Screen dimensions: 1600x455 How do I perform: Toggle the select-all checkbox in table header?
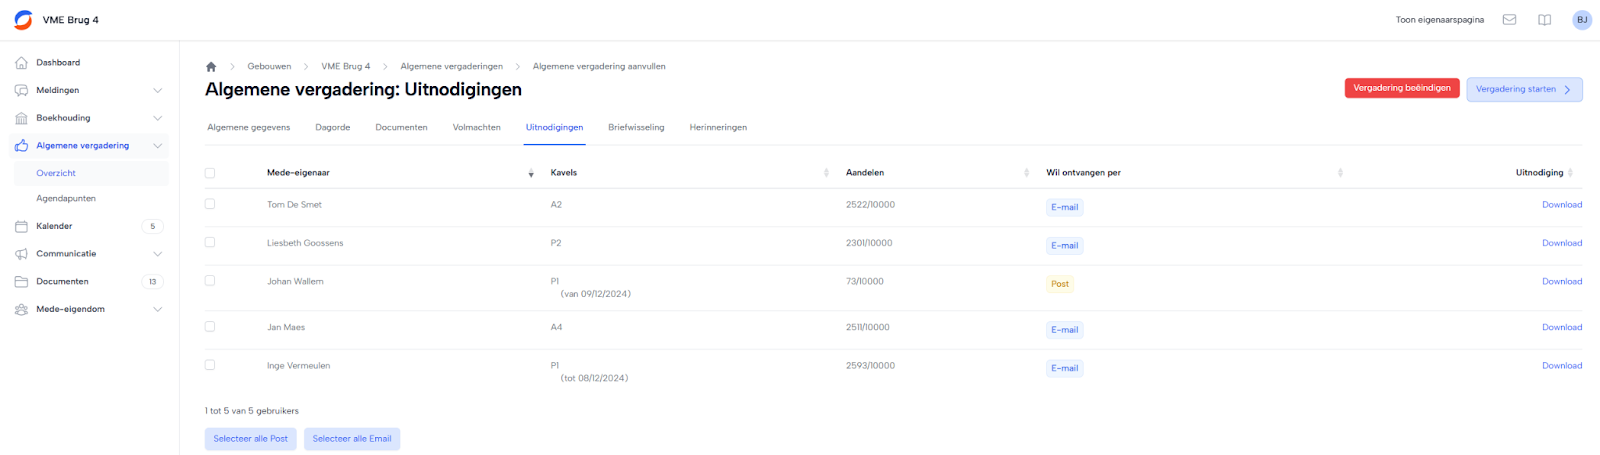(210, 173)
